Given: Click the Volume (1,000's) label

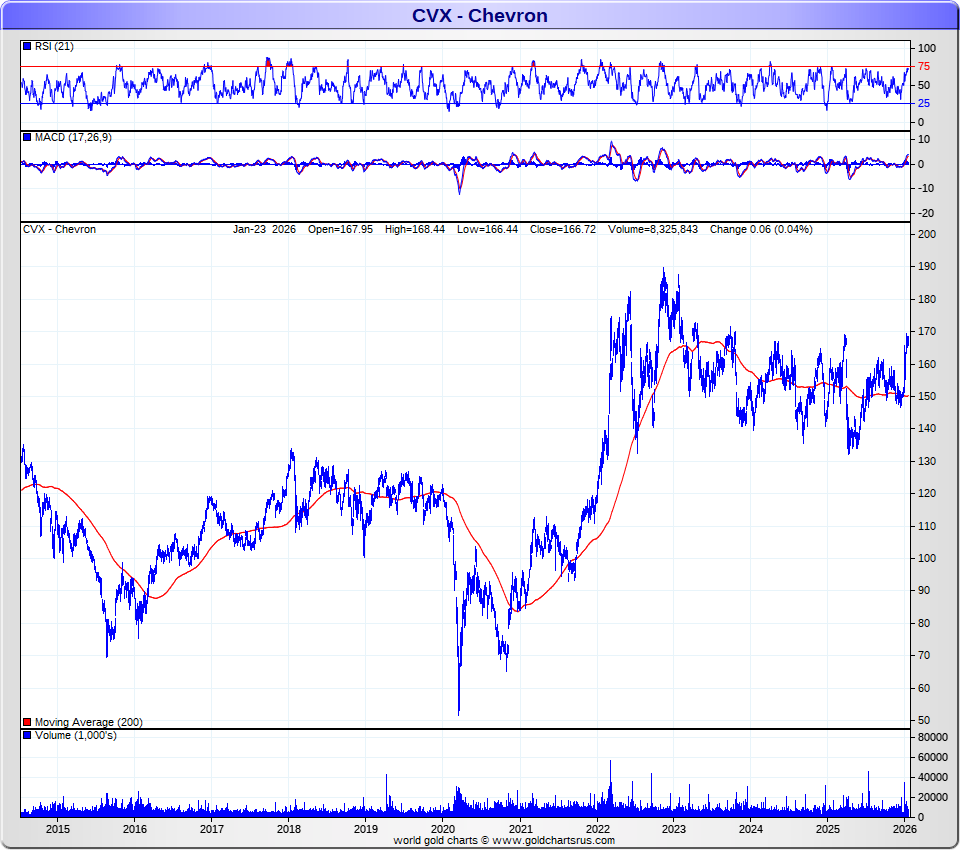Looking at the screenshot, I should (x=75, y=735).
